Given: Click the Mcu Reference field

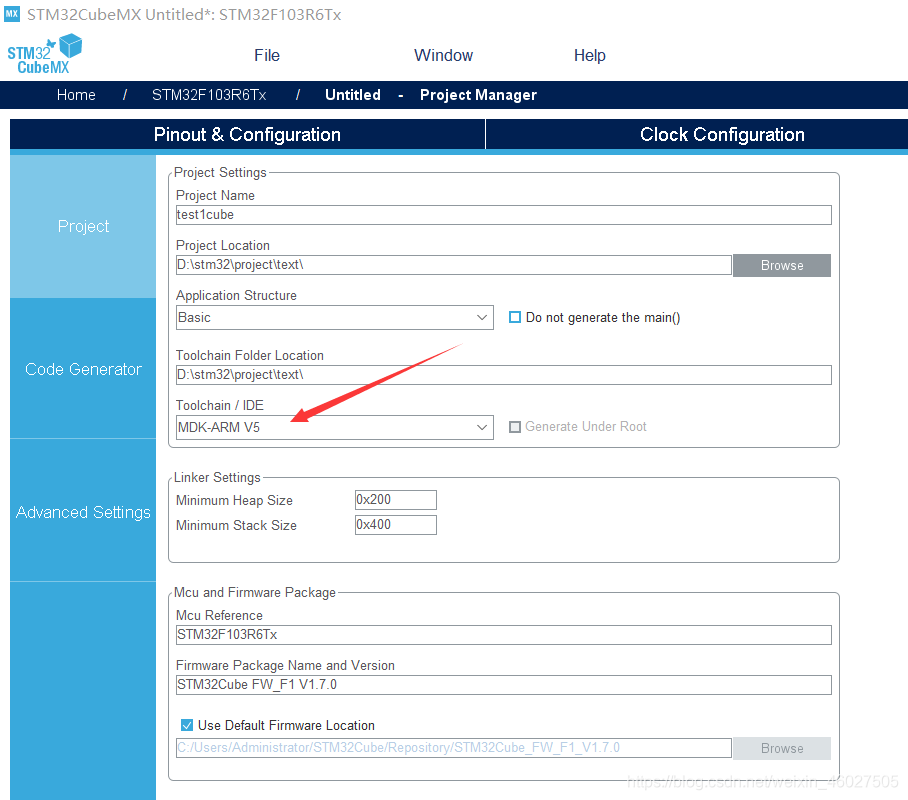Looking at the screenshot, I should (x=503, y=635).
